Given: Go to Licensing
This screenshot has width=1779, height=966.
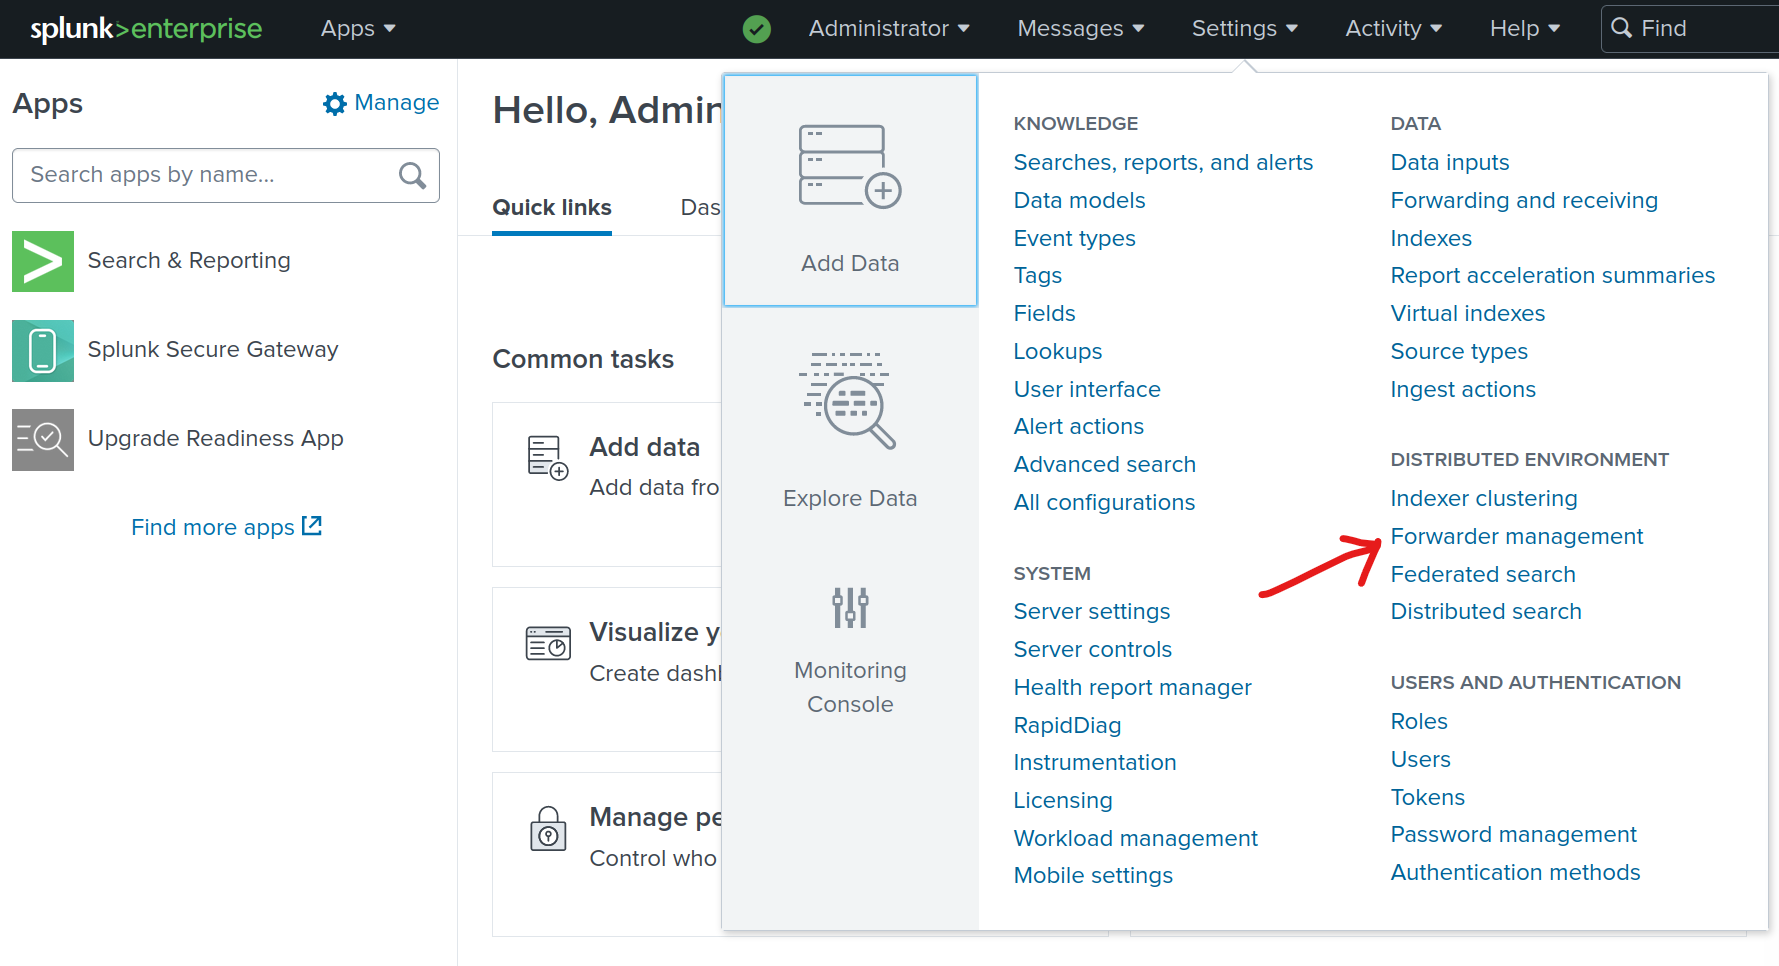Looking at the screenshot, I should (1062, 801).
